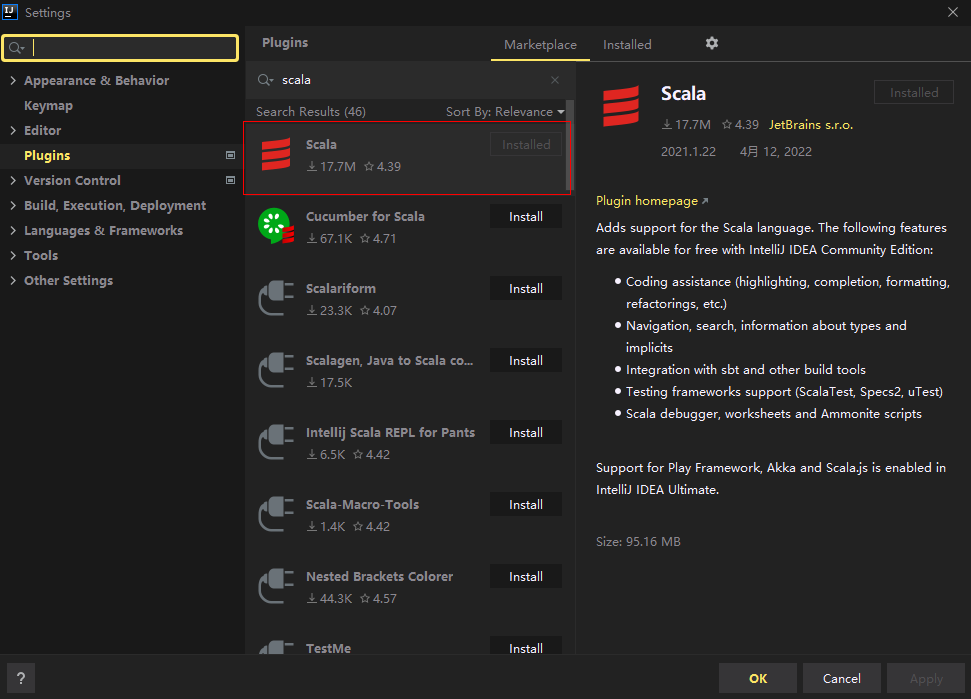Install the Scalariform plugin
Screen dimensions: 971x699
526,289
